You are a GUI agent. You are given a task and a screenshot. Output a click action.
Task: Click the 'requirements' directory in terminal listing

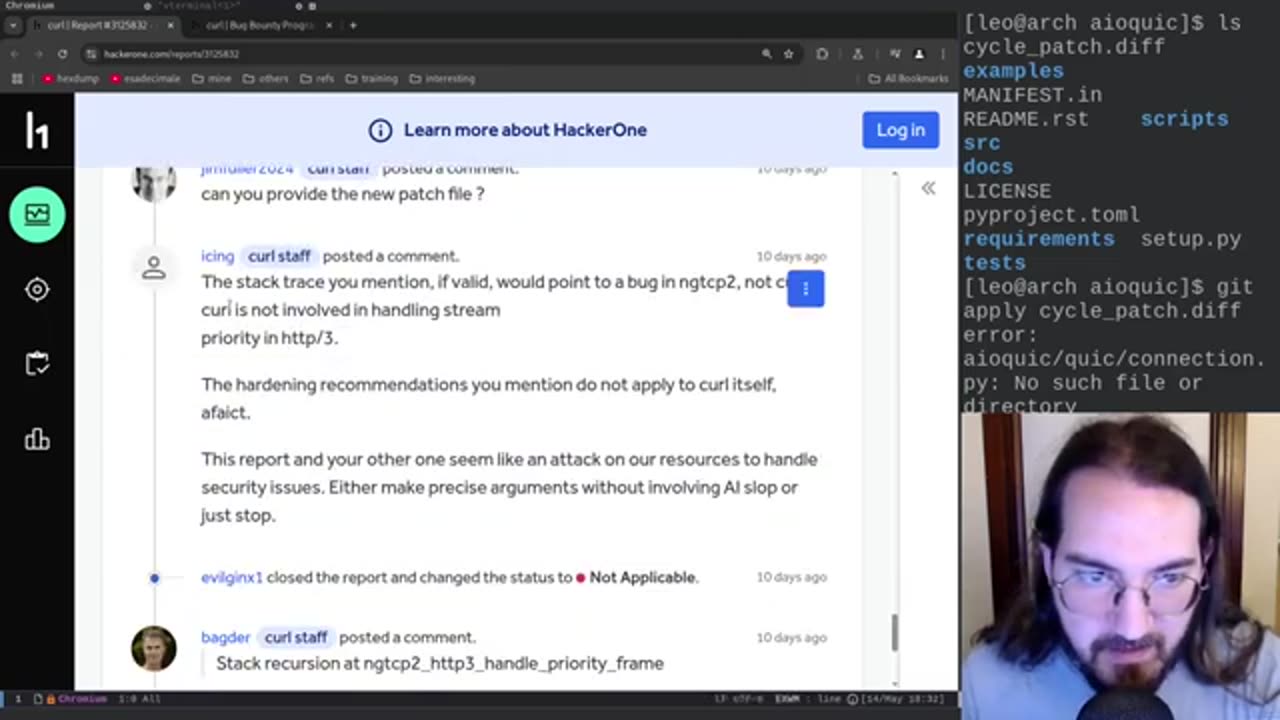click(1039, 239)
